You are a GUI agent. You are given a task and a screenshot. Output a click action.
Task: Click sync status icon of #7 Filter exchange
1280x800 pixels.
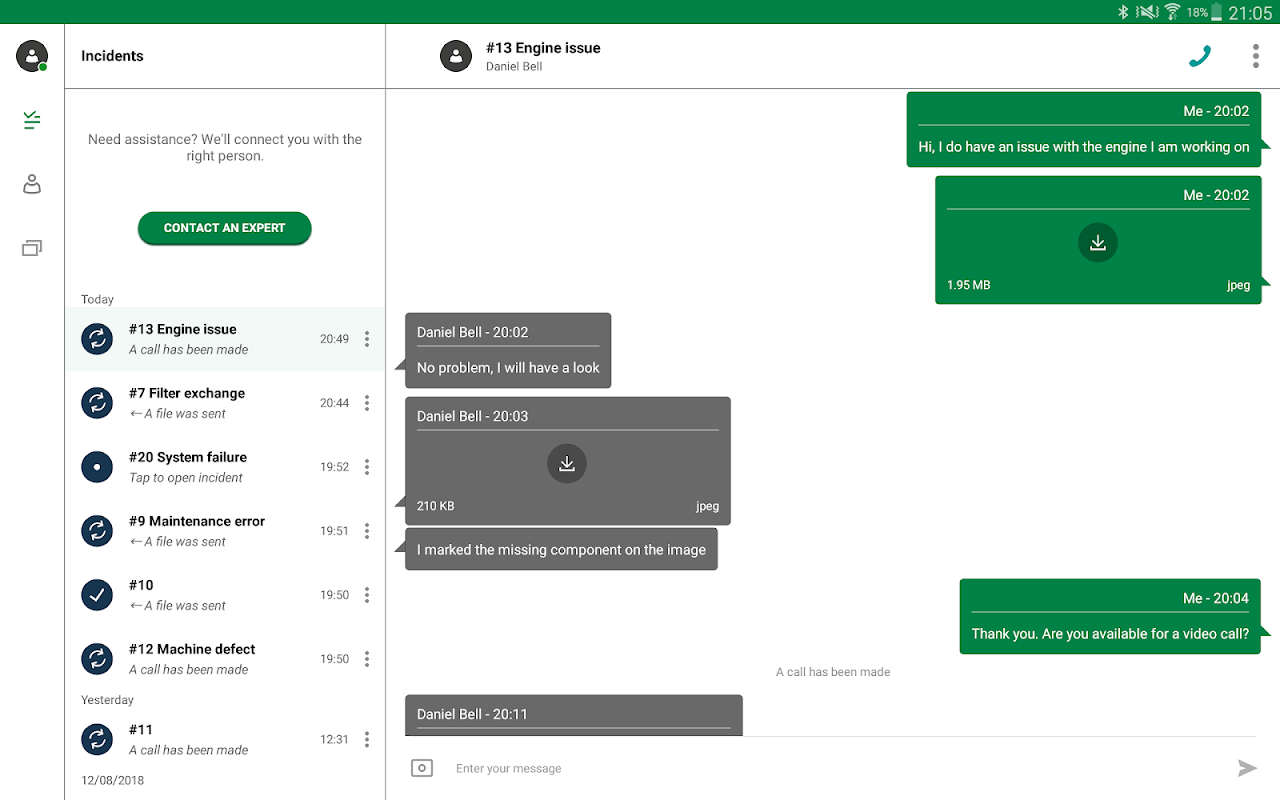pyautogui.click(x=97, y=403)
